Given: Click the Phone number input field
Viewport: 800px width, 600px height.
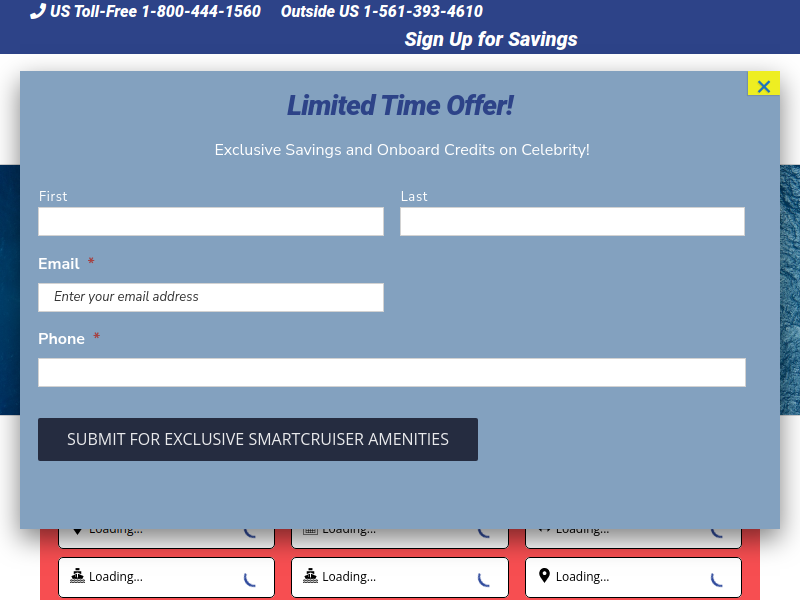Looking at the screenshot, I should (392, 372).
